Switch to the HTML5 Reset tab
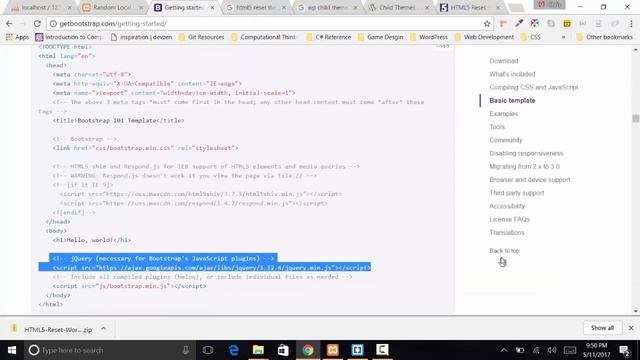Viewport: 640px width, 360px height. click(468, 7)
